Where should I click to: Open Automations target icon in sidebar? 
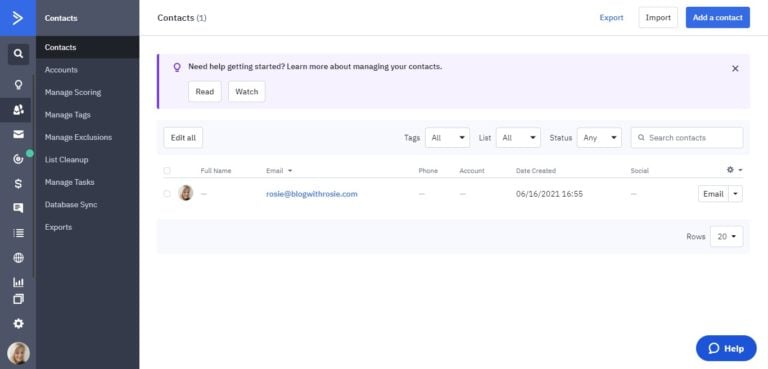[x=18, y=159]
